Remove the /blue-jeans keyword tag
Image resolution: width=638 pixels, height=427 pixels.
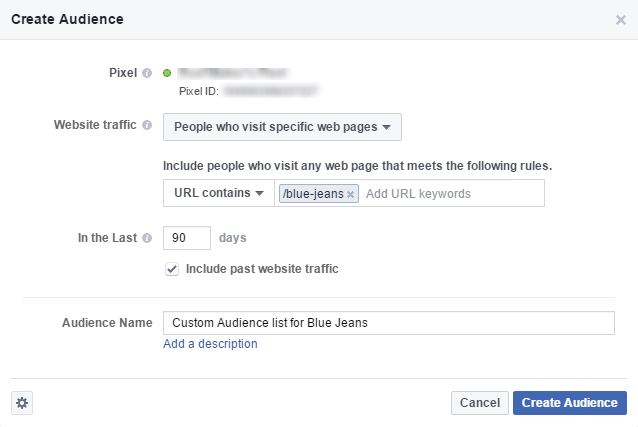(x=350, y=195)
